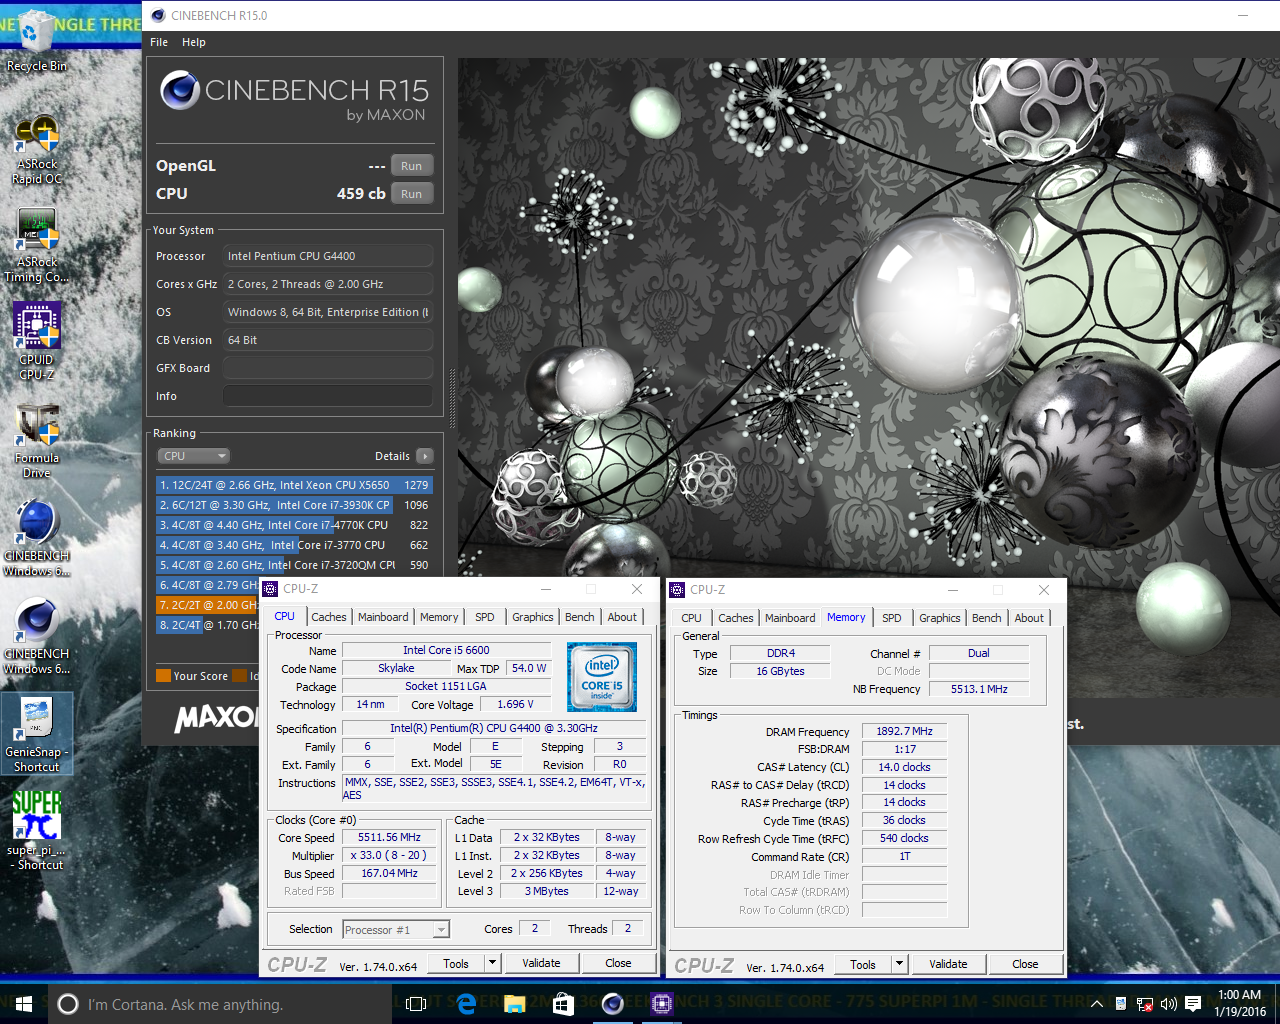The image size is (1280, 1024).
Task: Switch to Mainboard tab in left CPU-Z
Action: point(383,617)
